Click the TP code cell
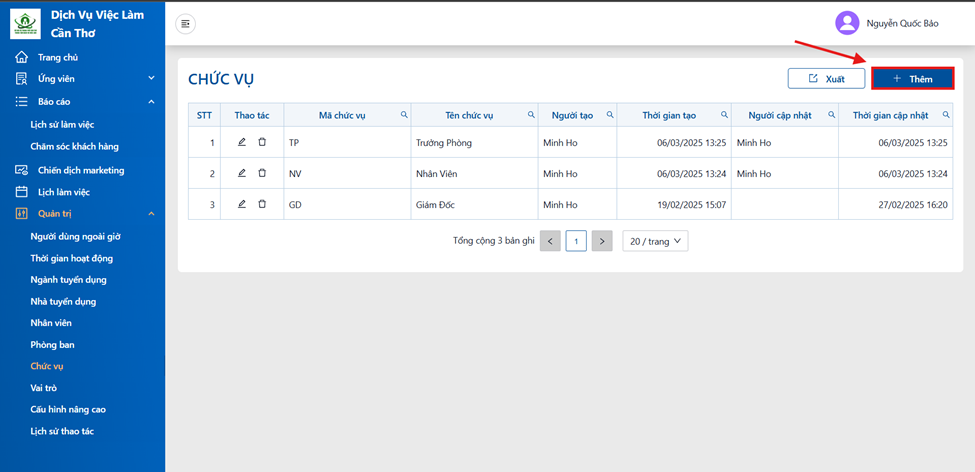Screen dimensions: 975x472 pos(347,142)
